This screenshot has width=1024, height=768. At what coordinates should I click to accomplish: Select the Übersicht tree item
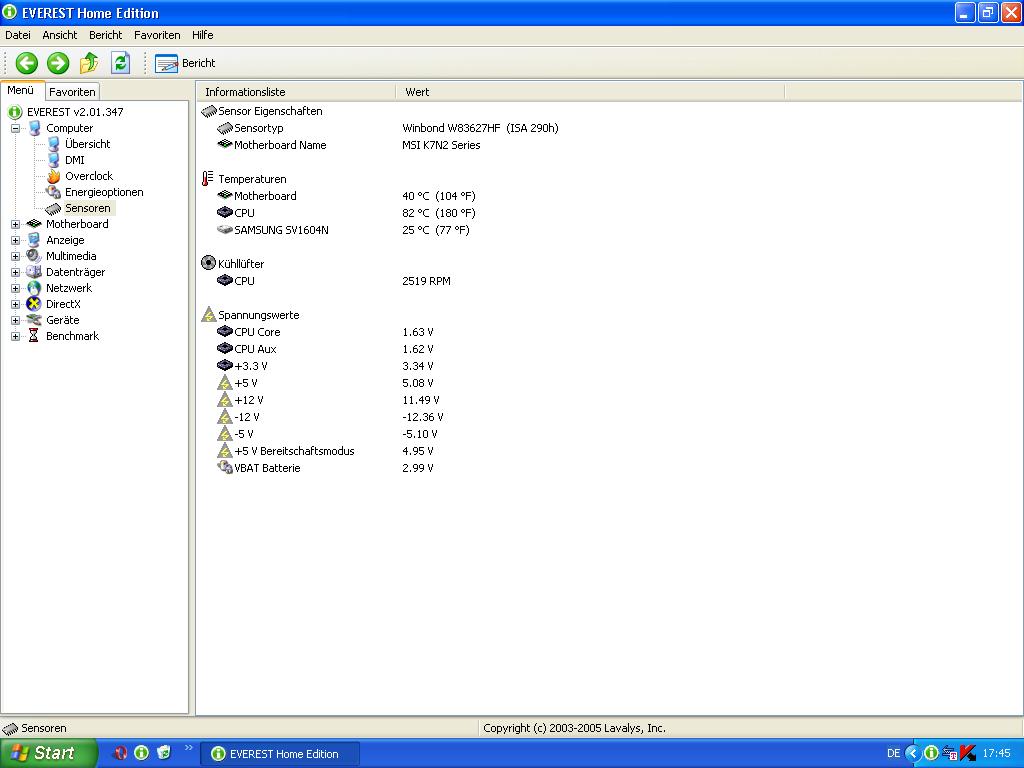88,144
